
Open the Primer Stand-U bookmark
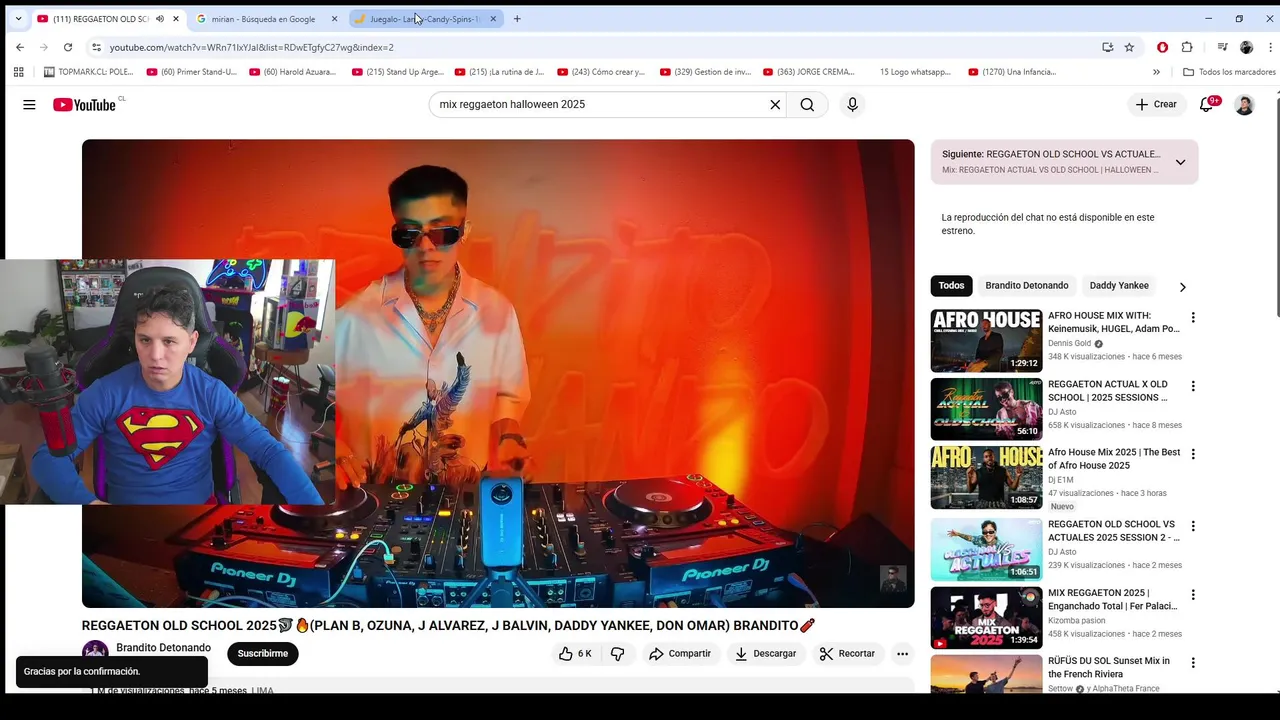coord(192,72)
